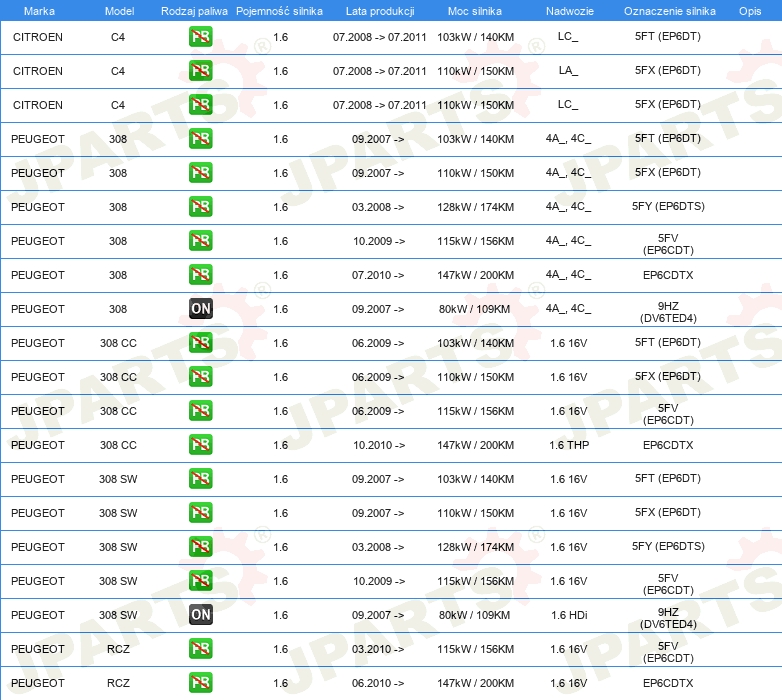Select the PB icon in the 308 CC 156KM row
Image resolution: width=782 pixels, height=700 pixels.
(x=200, y=411)
